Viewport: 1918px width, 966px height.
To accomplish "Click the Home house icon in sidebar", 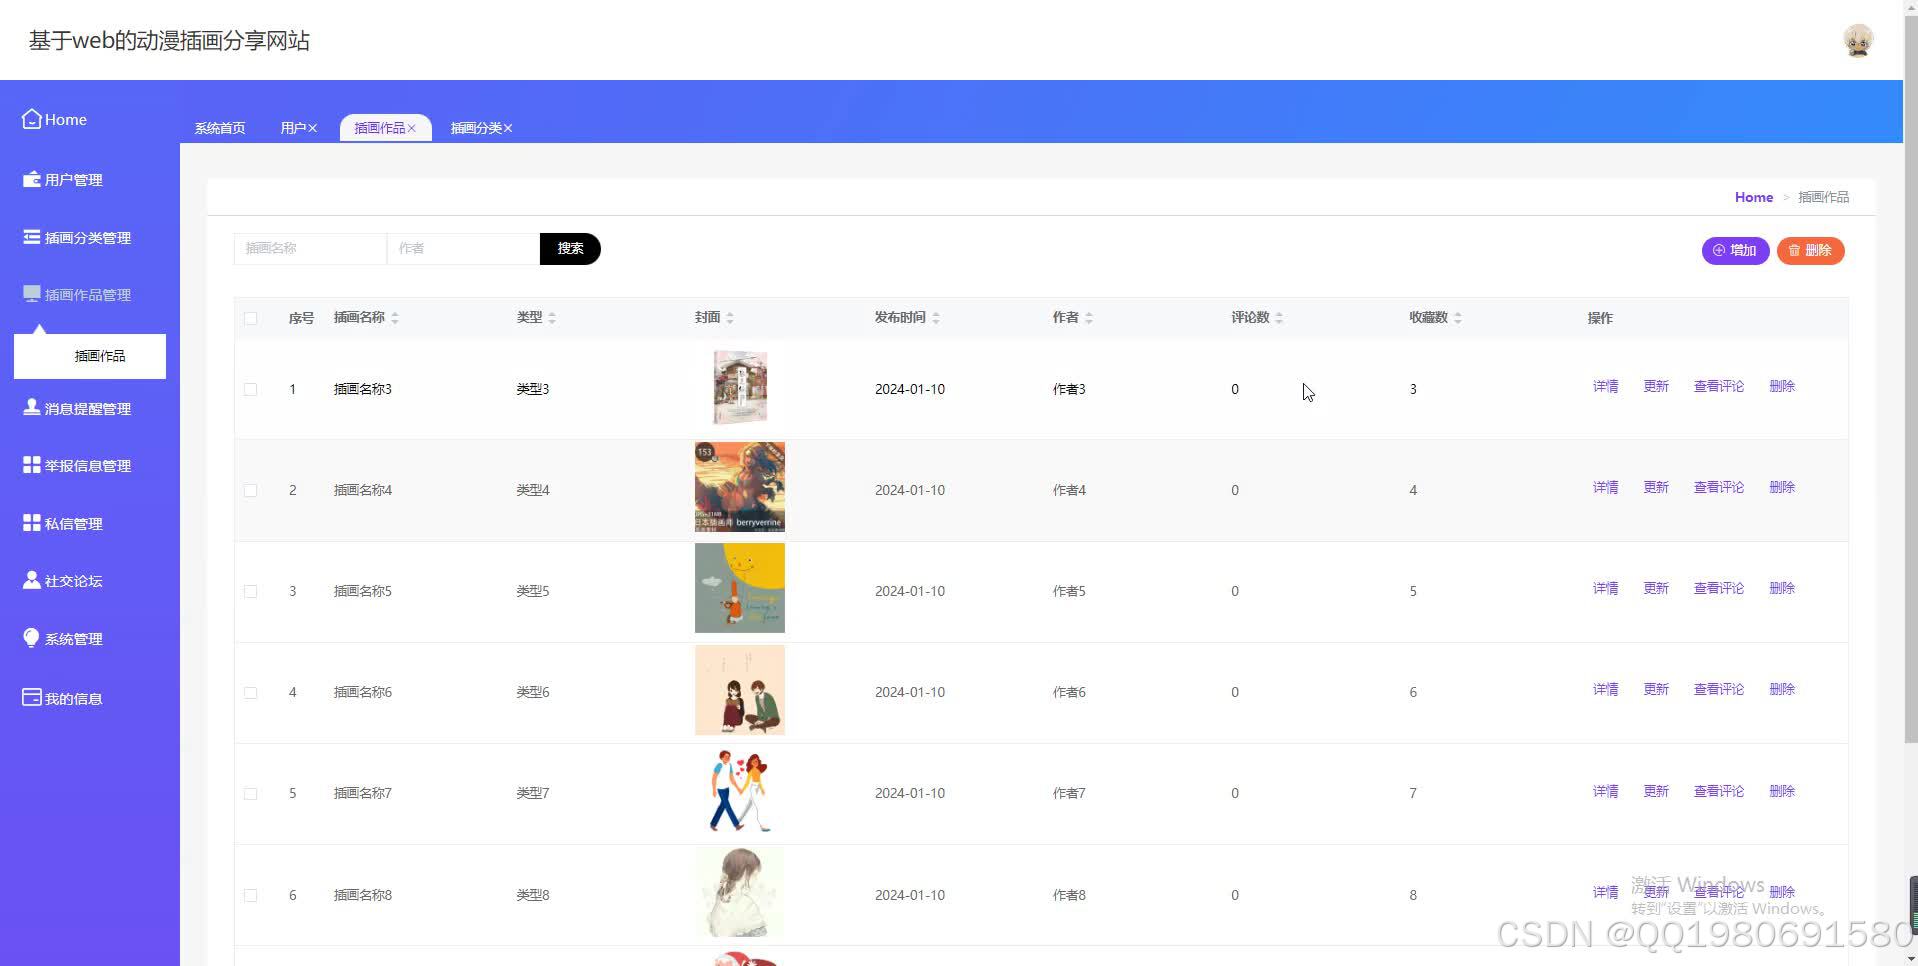I will [32, 119].
